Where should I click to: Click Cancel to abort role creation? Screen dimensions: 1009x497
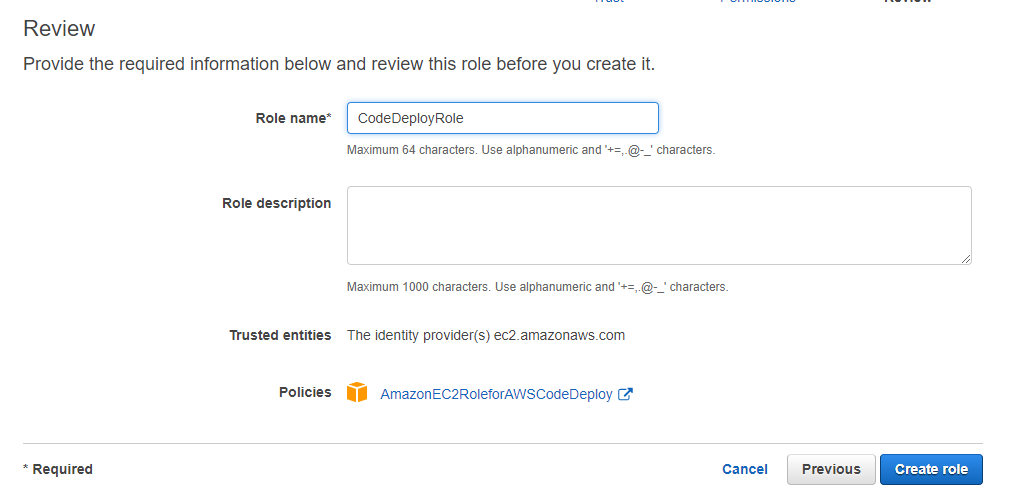(x=745, y=469)
